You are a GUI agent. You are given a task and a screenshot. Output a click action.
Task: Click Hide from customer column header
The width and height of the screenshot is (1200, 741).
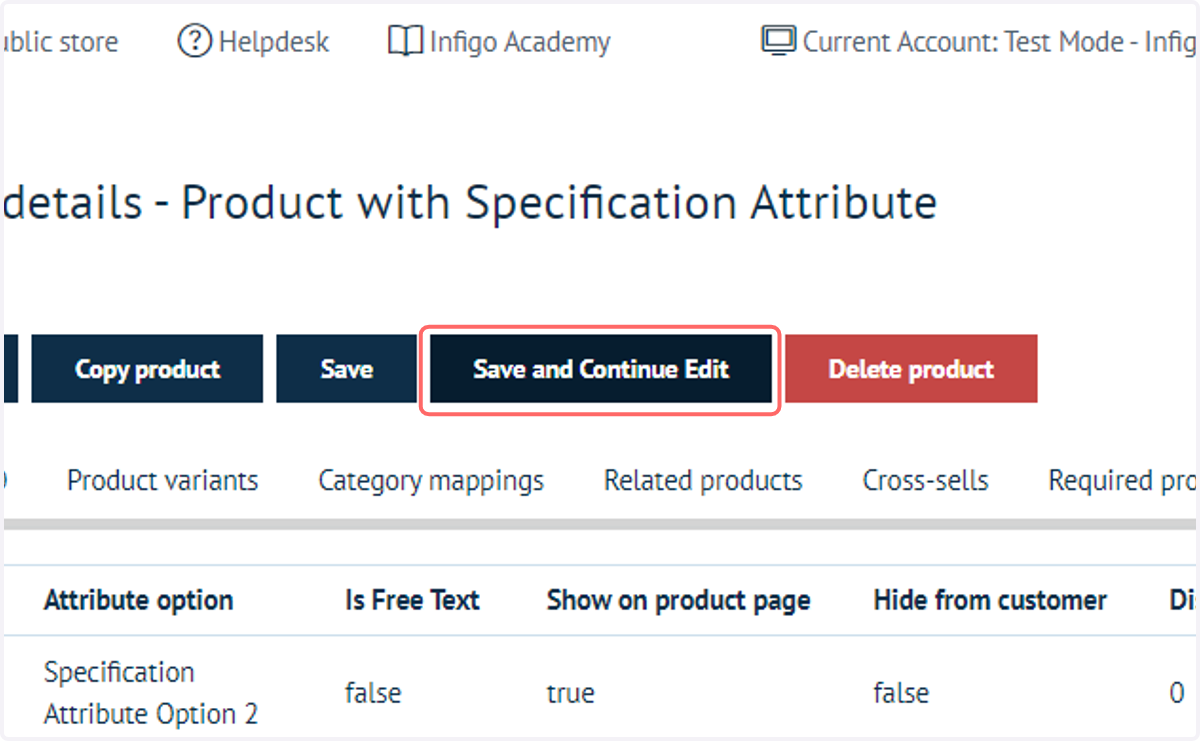click(x=990, y=600)
